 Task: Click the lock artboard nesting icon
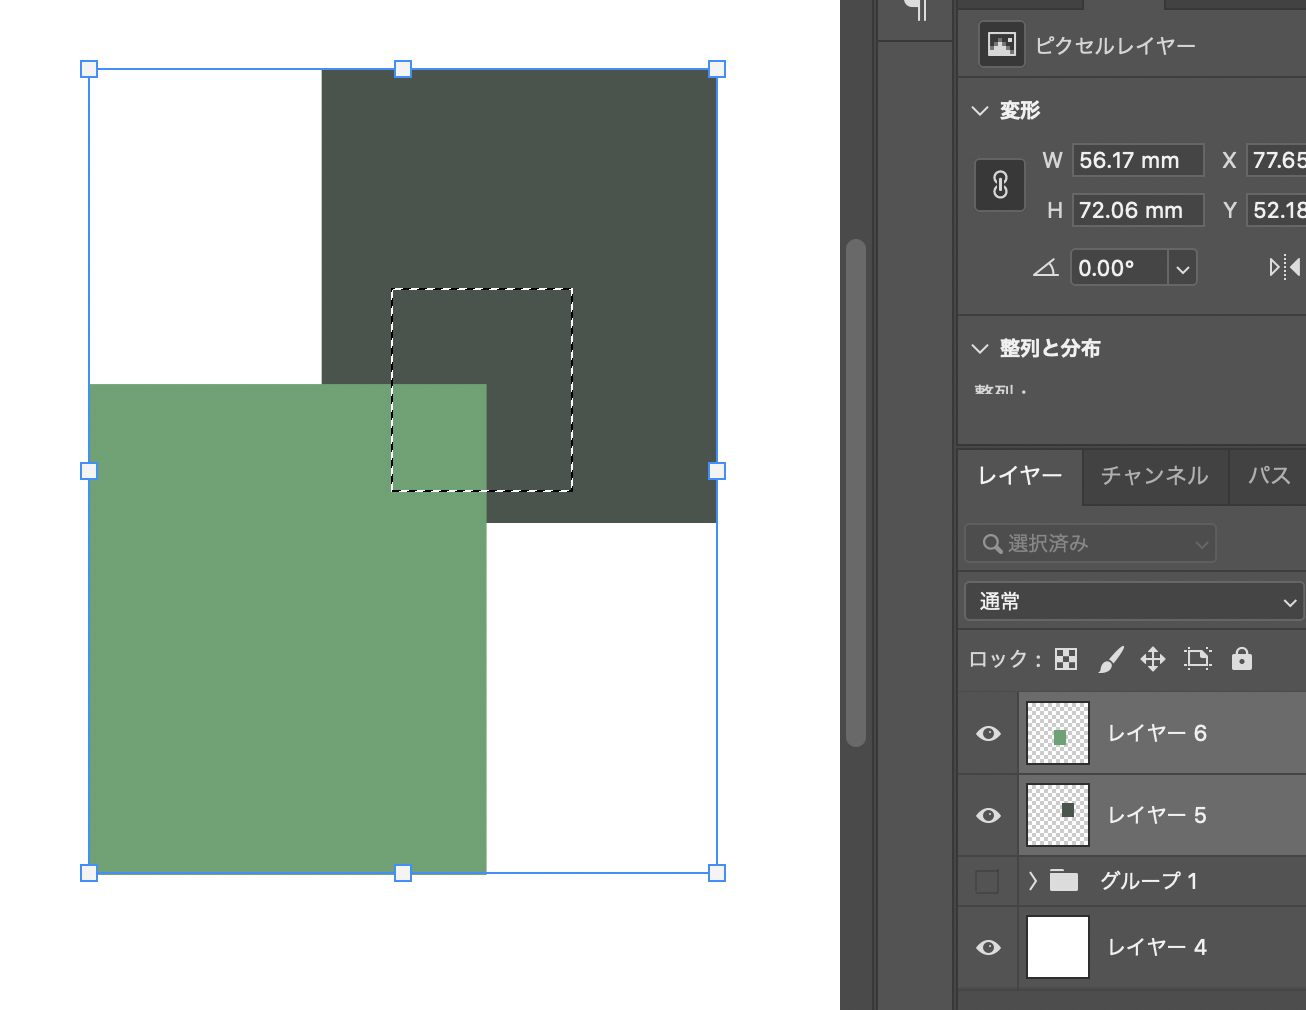coord(1198,659)
